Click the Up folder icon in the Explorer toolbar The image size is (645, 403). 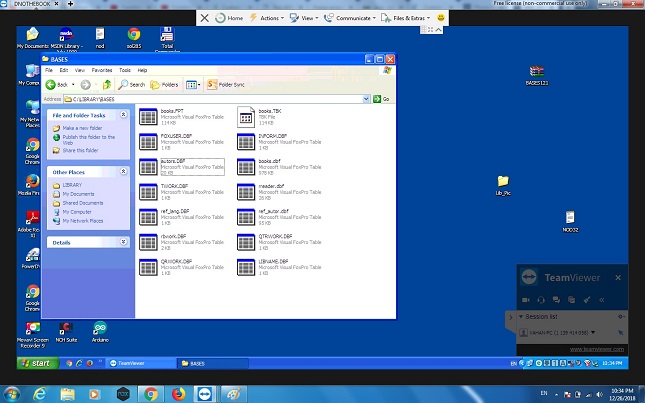[106, 85]
